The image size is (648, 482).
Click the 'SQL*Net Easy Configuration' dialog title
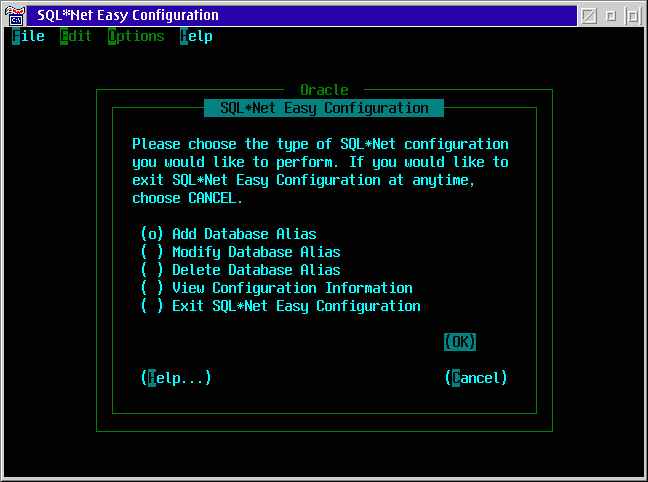coord(324,108)
